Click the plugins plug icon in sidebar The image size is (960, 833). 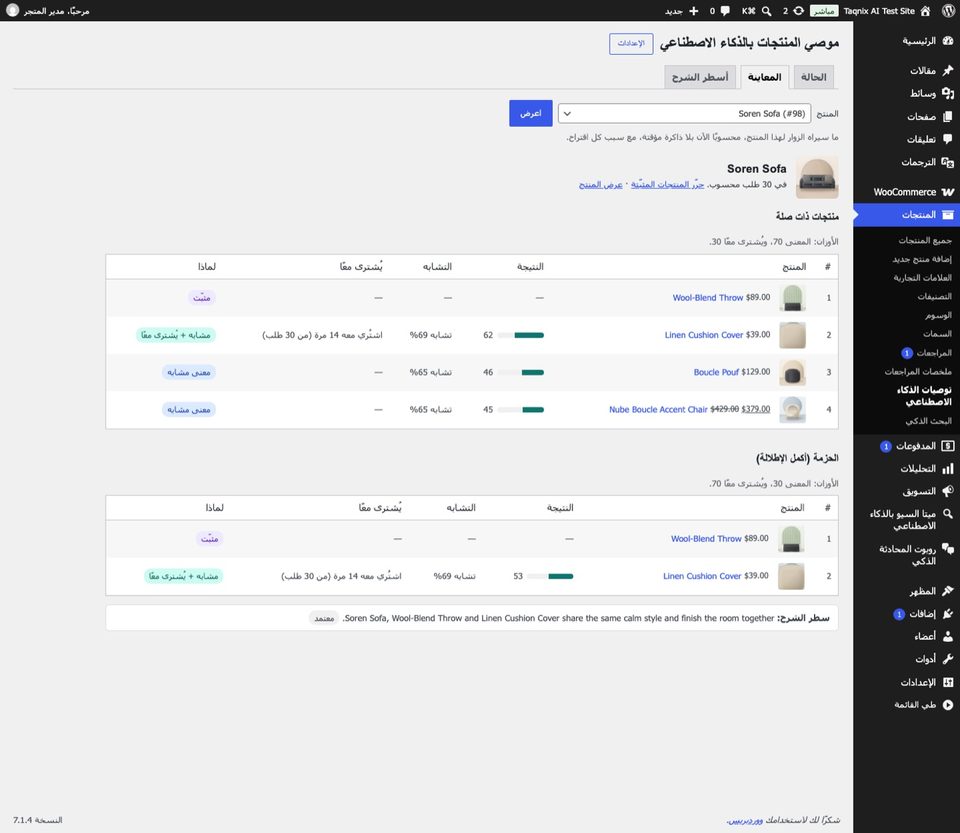[x=948, y=614]
